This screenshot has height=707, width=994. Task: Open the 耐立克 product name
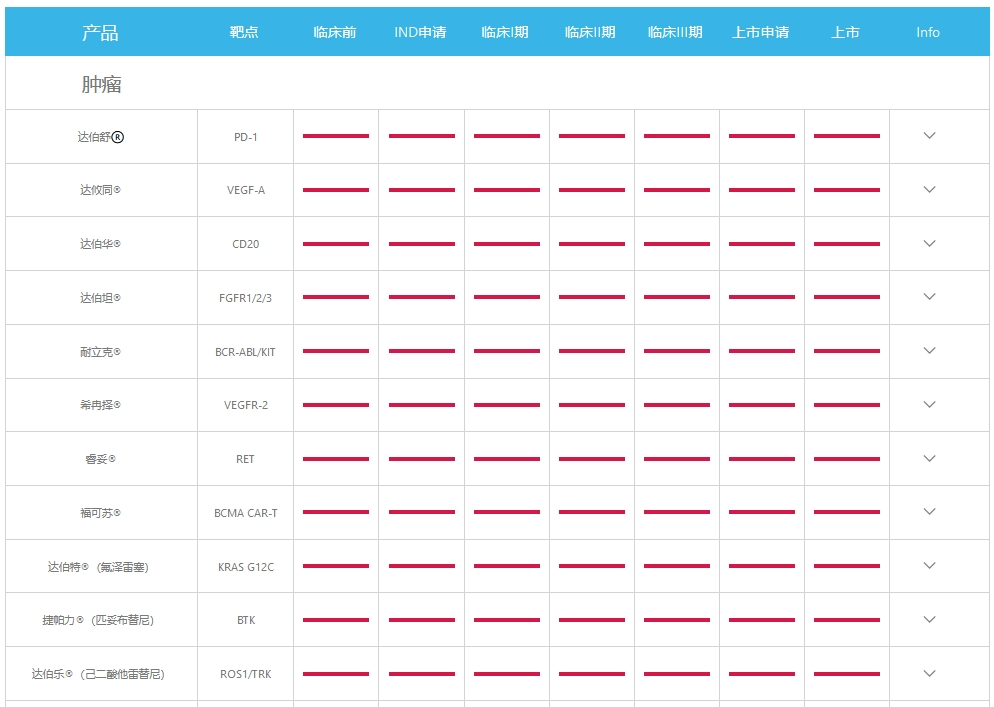click(100, 352)
